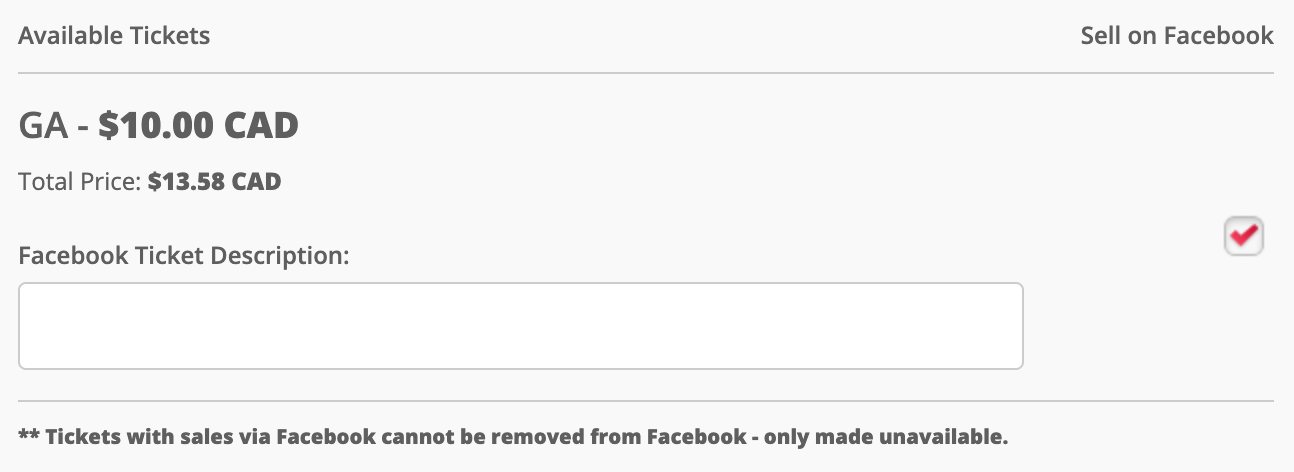The width and height of the screenshot is (1294, 472).
Task: Click the divider line under Available Tickets
Action: (646, 73)
